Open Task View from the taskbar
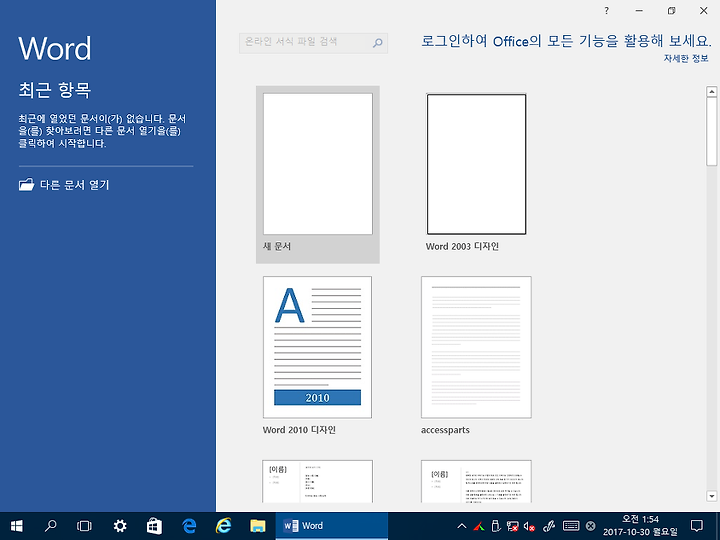Viewport: 720px width, 540px height. pyautogui.click(x=84, y=526)
